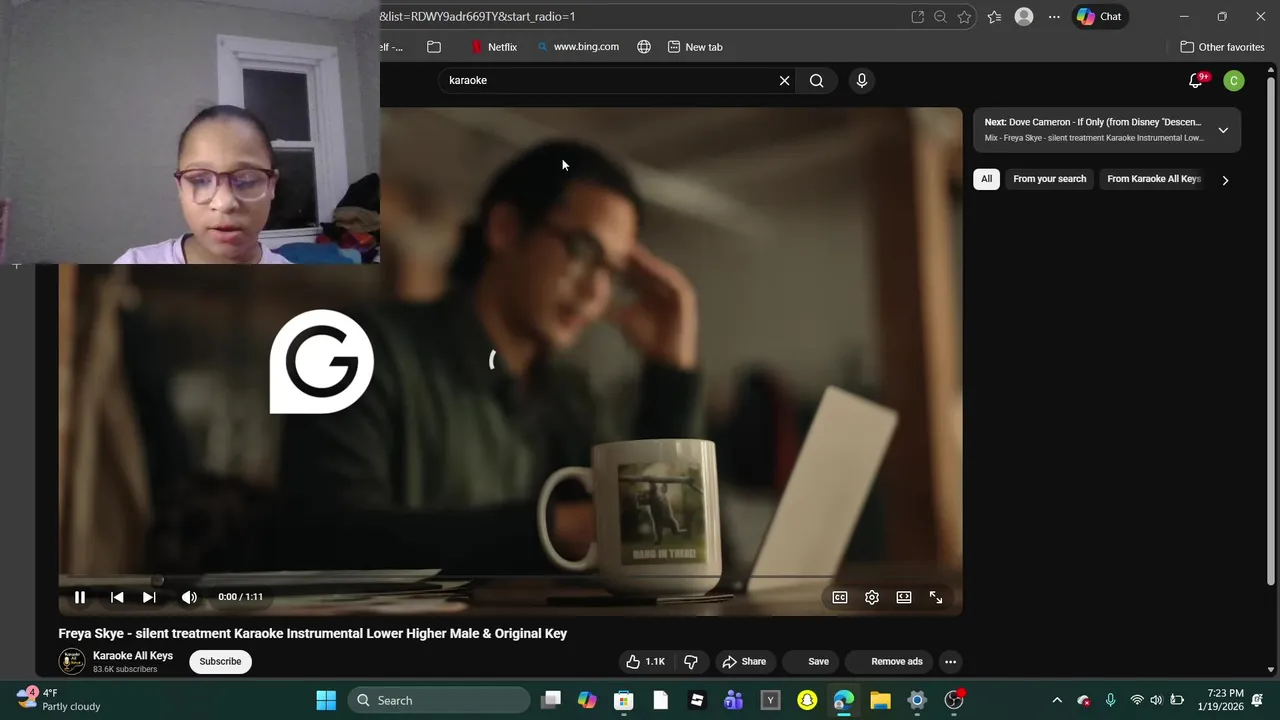Show more filter chips with right arrow
This screenshot has height=720, width=1280.
click(x=1225, y=180)
